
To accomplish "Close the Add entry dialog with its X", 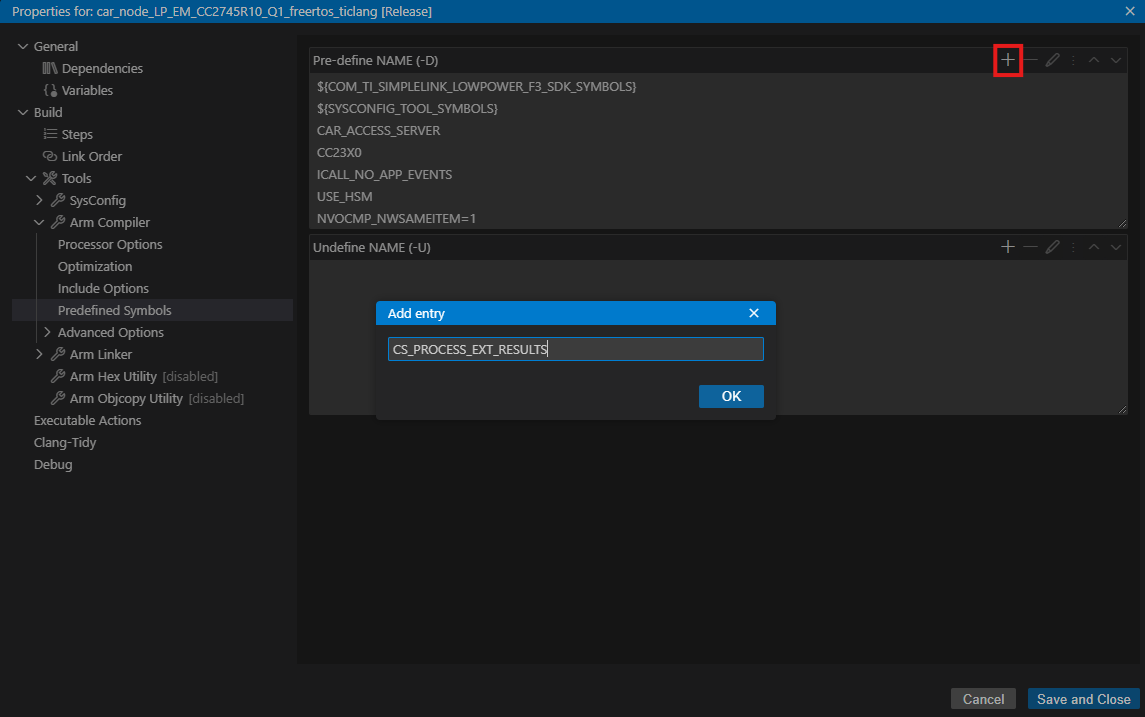I will 754,312.
